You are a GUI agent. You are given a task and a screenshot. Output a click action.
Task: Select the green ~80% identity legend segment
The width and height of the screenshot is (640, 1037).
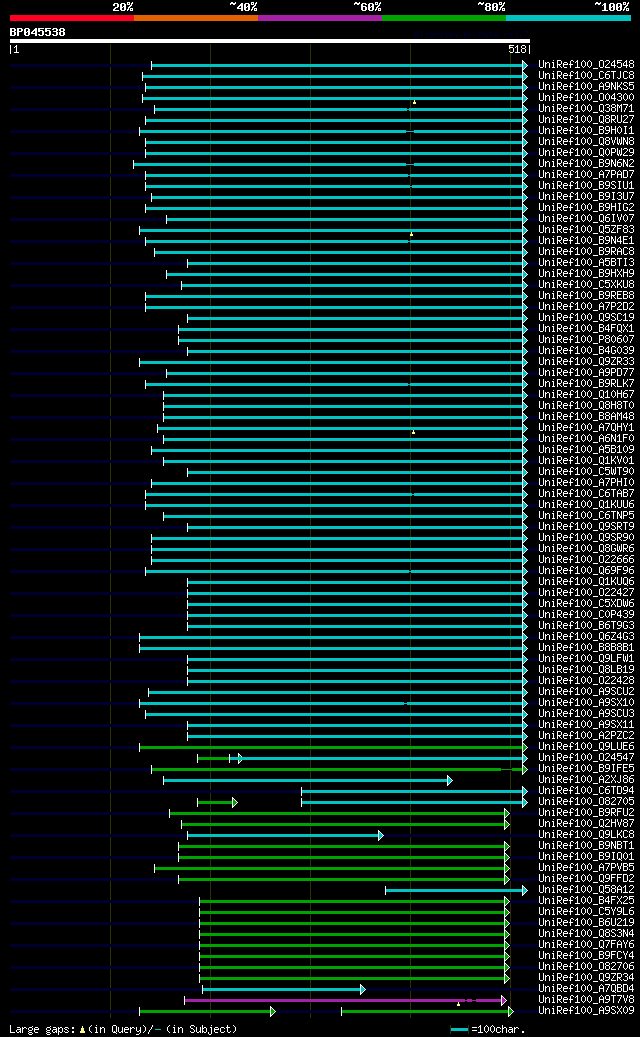pos(444,18)
